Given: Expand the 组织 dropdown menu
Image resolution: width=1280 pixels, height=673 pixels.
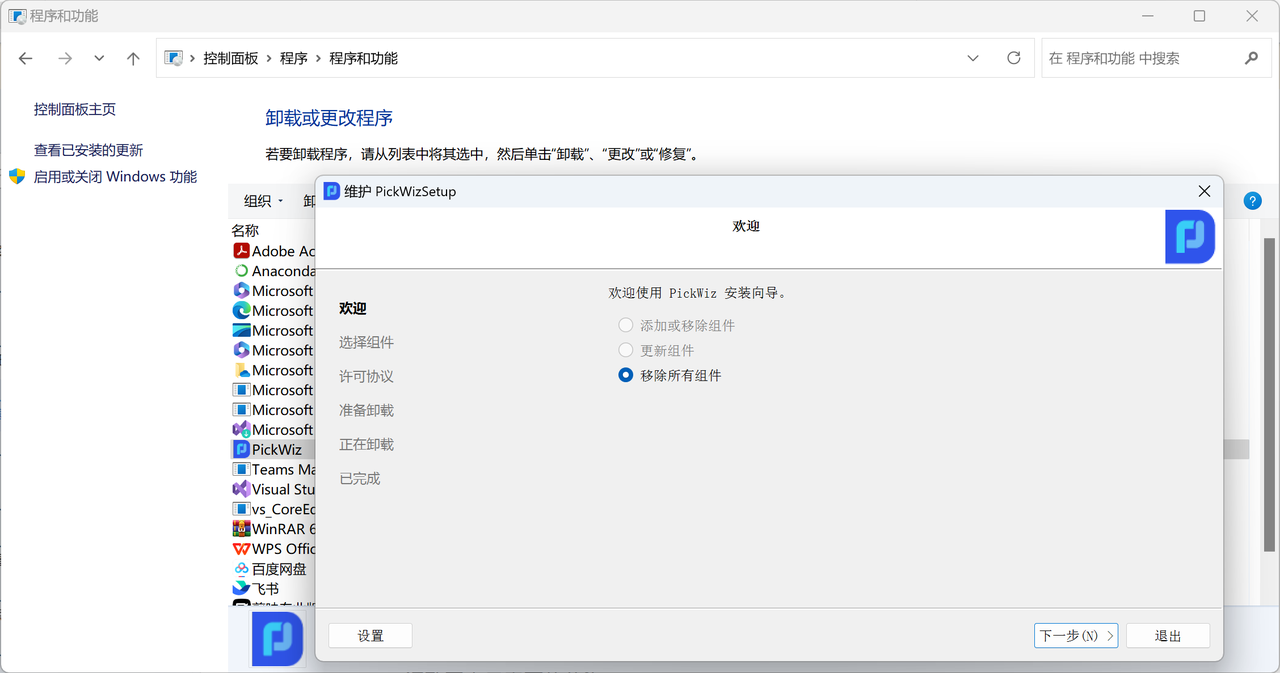Looking at the screenshot, I should pos(264,201).
